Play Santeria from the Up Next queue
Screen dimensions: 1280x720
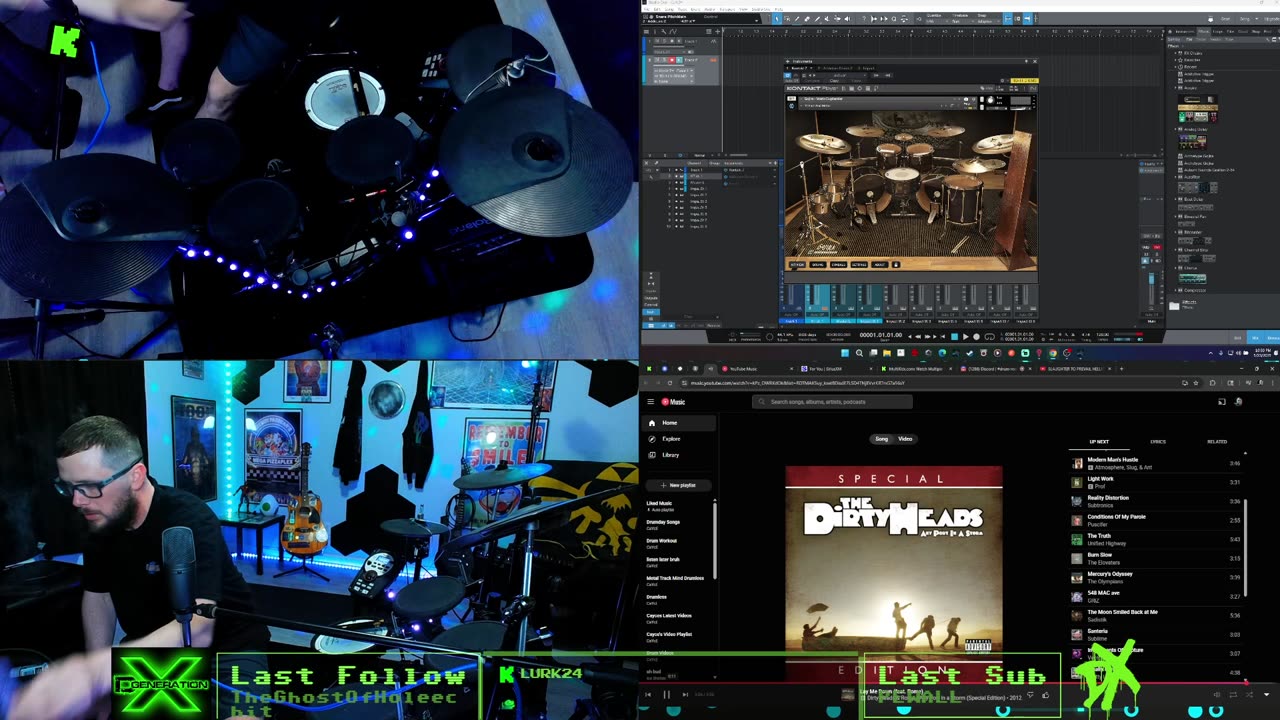pos(1155,634)
